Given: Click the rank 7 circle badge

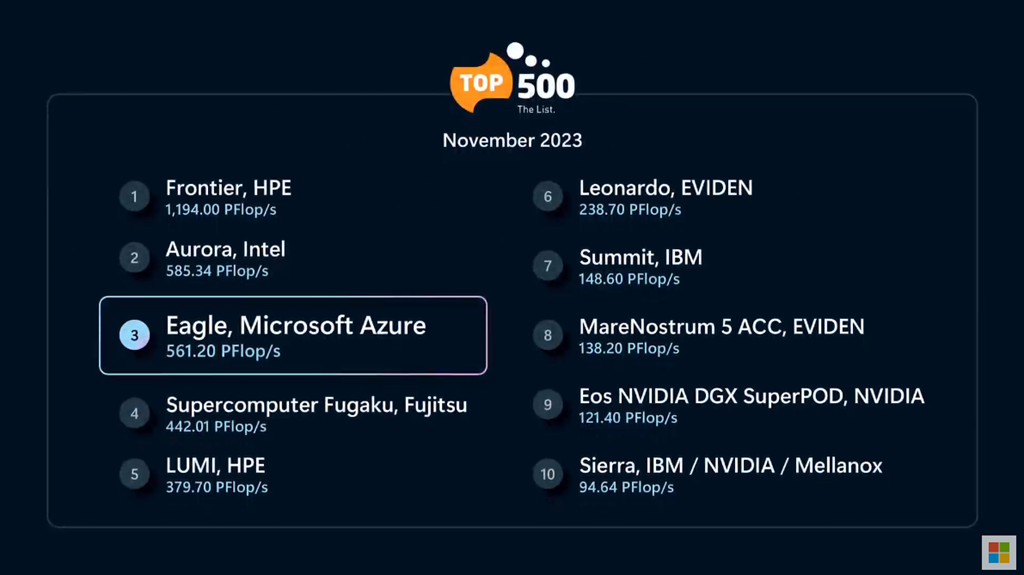Looking at the screenshot, I should coord(548,266).
